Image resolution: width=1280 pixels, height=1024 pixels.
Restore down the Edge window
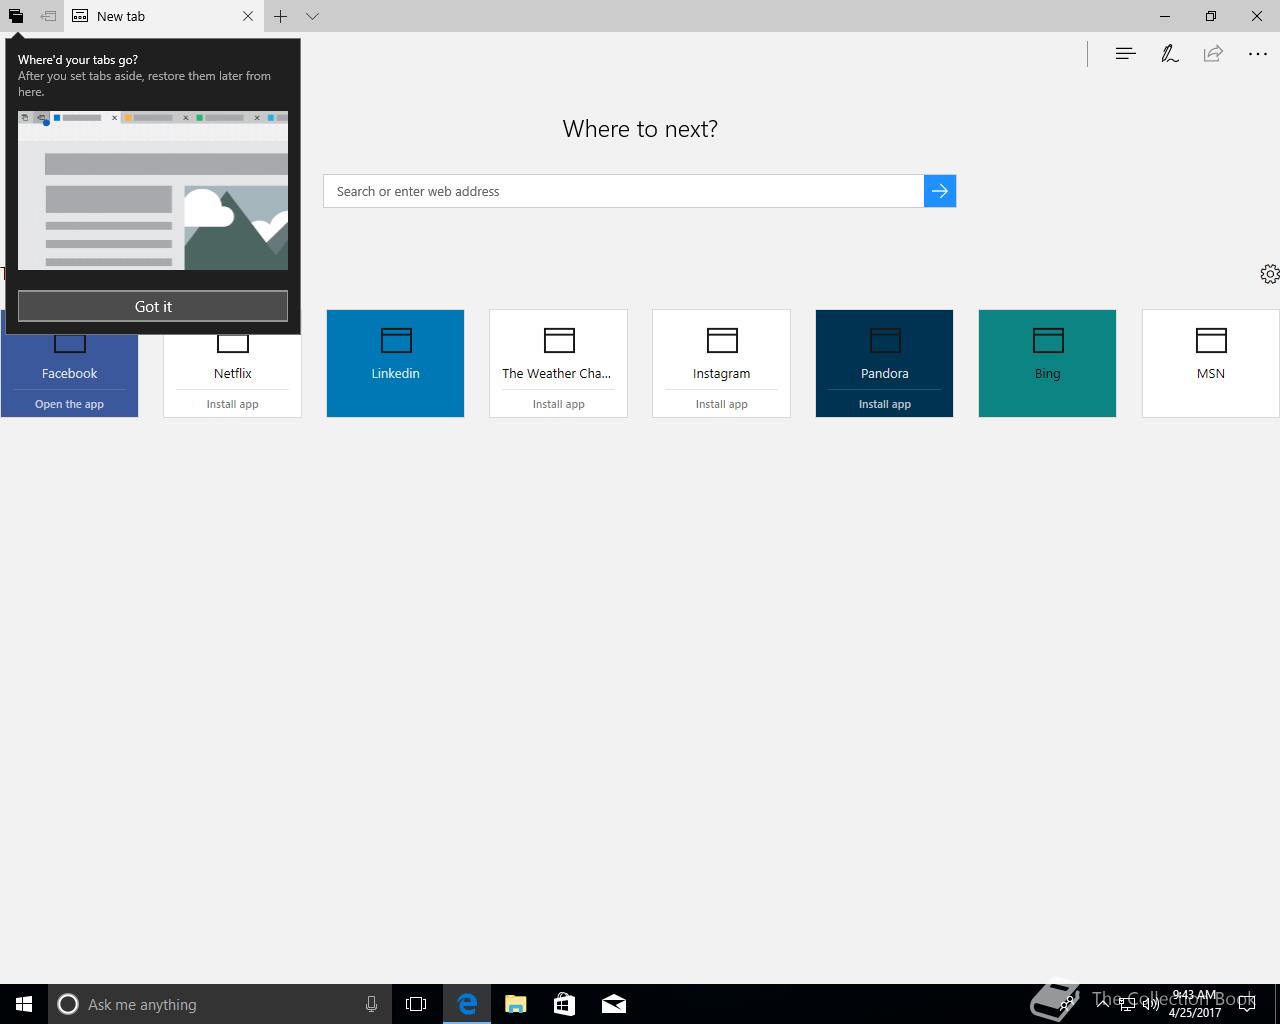(1211, 16)
